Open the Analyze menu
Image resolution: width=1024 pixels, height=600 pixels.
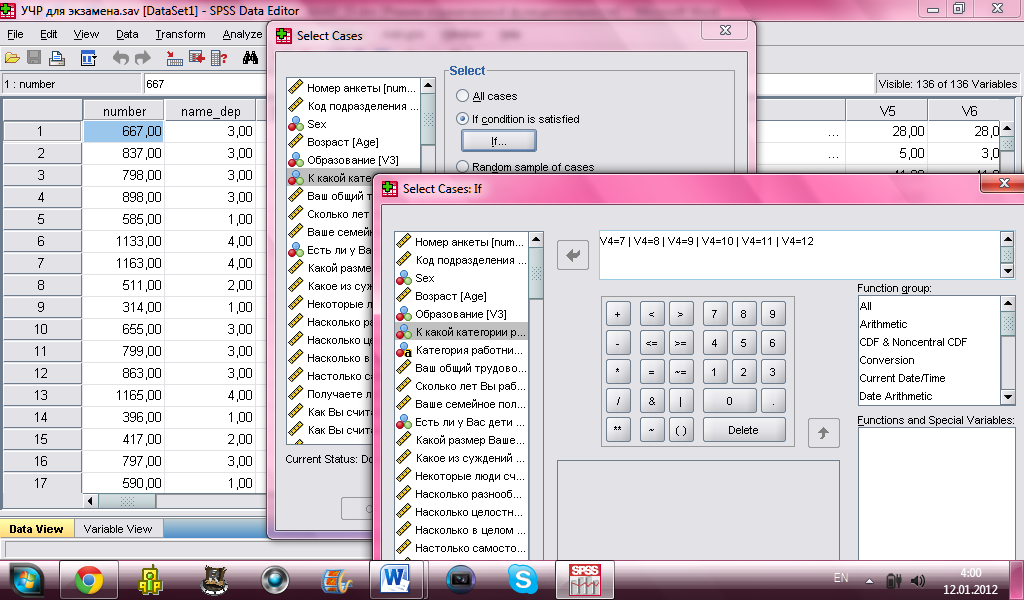242,35
